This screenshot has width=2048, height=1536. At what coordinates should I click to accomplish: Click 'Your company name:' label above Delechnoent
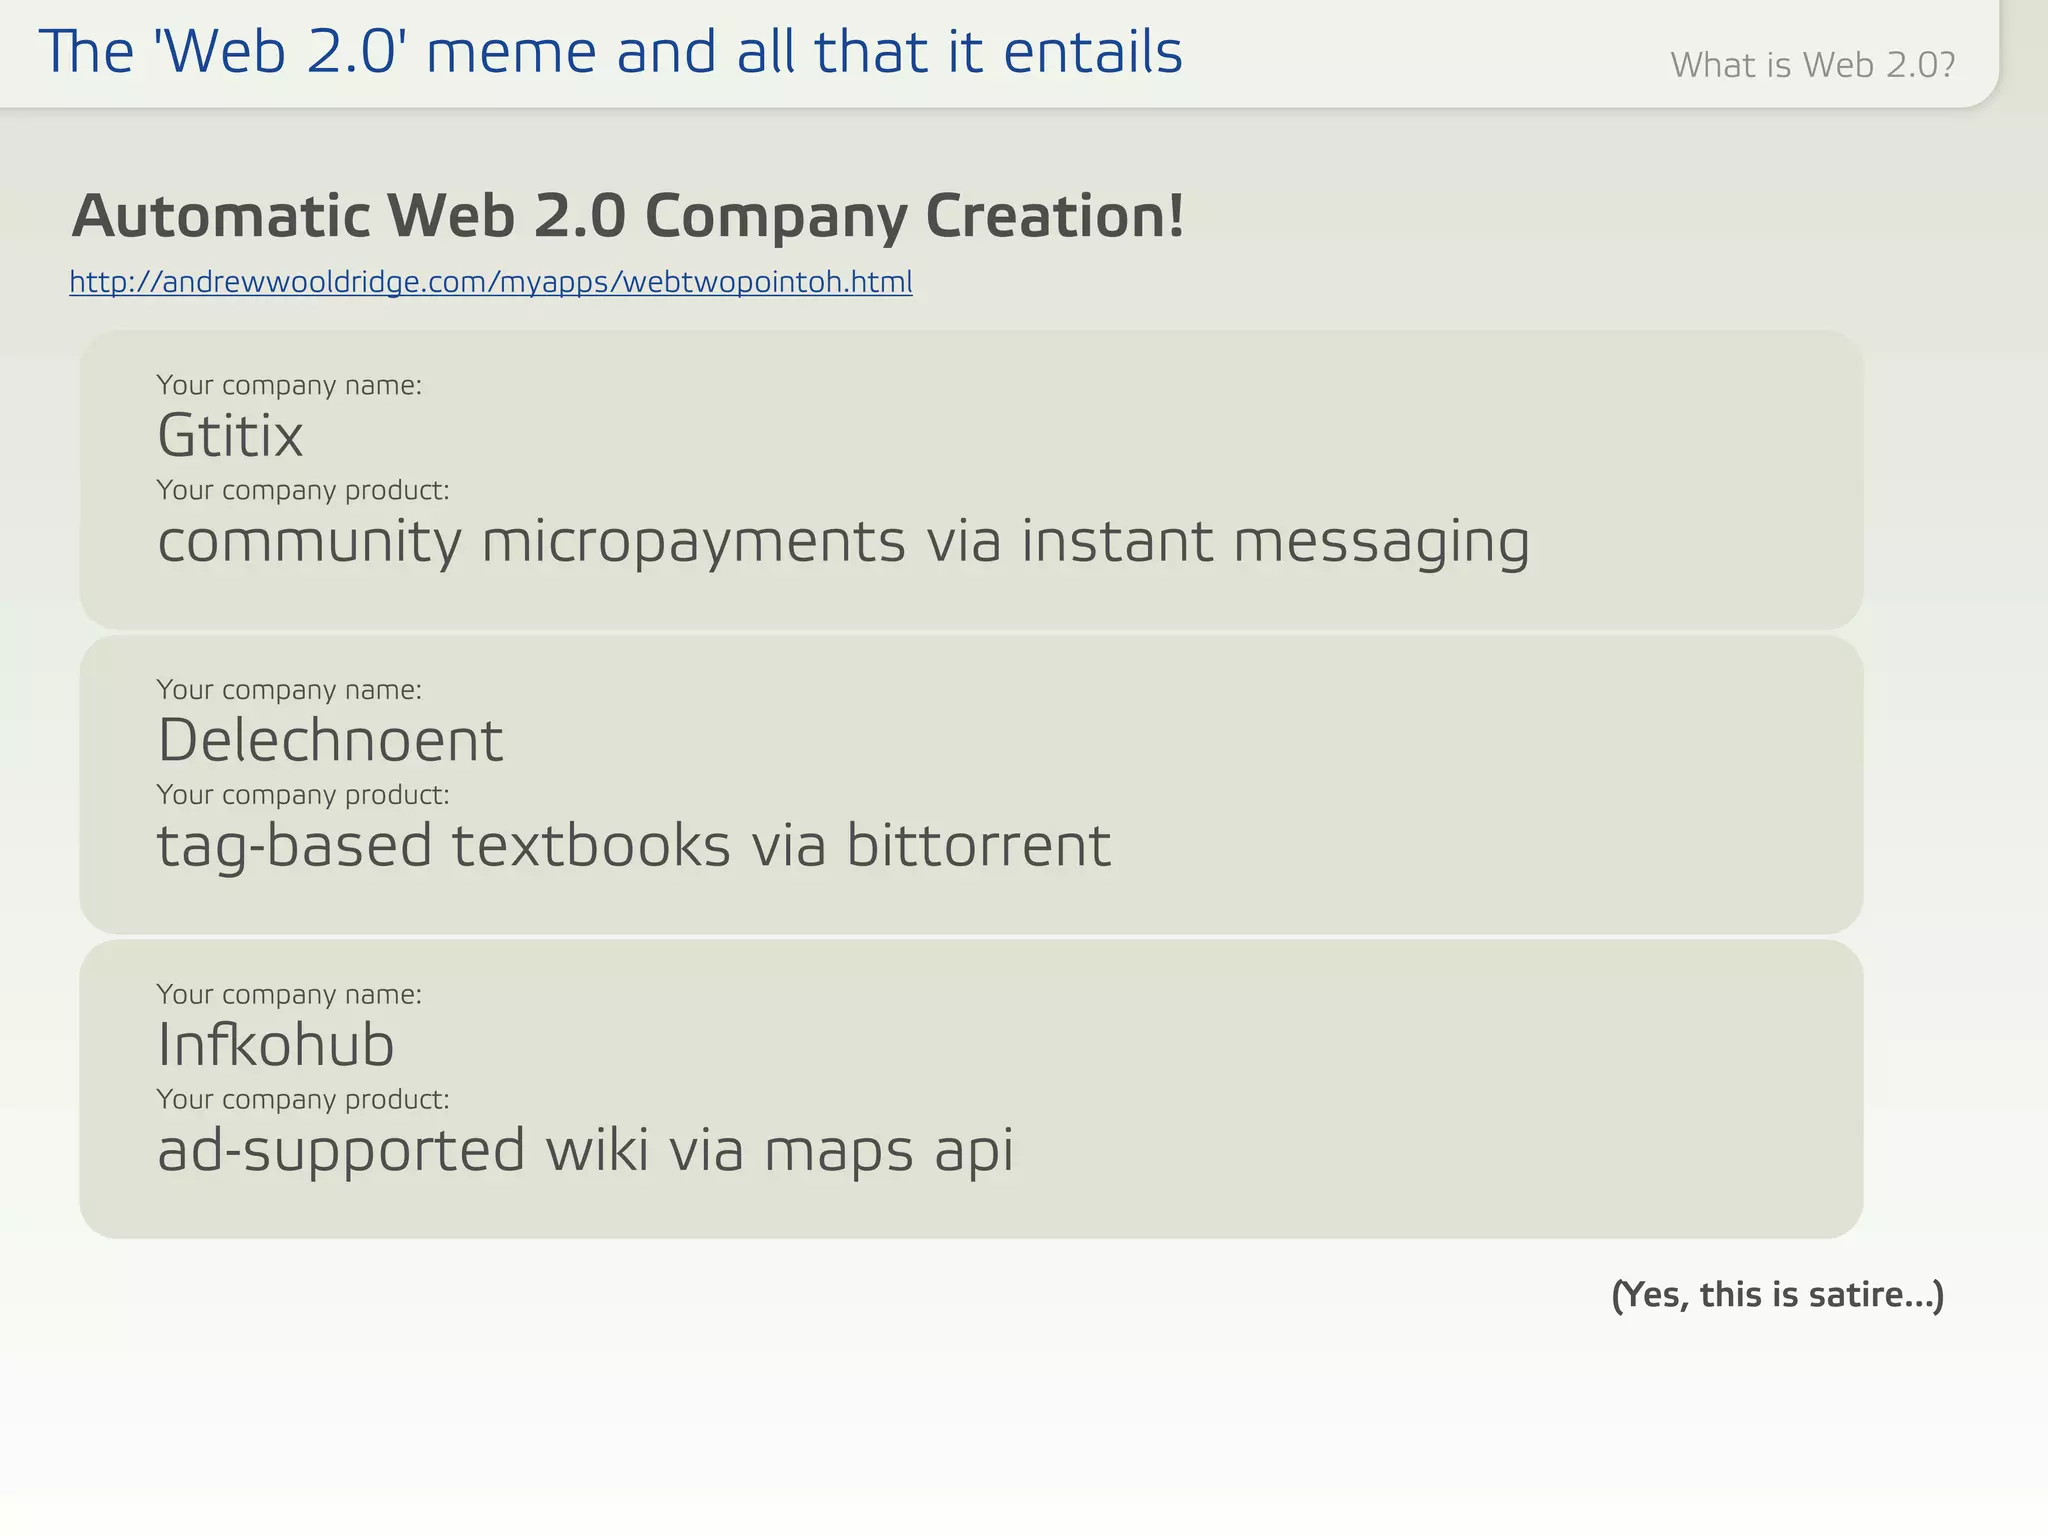(x=289, y=690)
